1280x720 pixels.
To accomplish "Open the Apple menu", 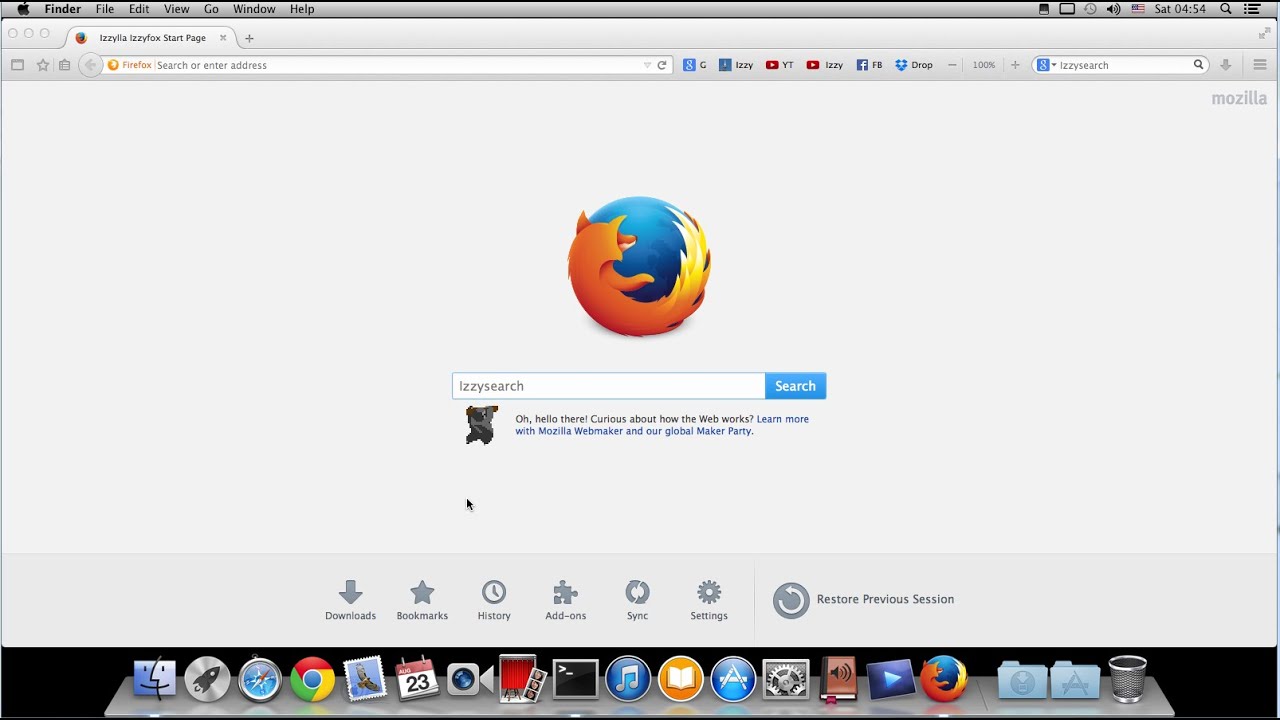I will (x=23, y=9).
